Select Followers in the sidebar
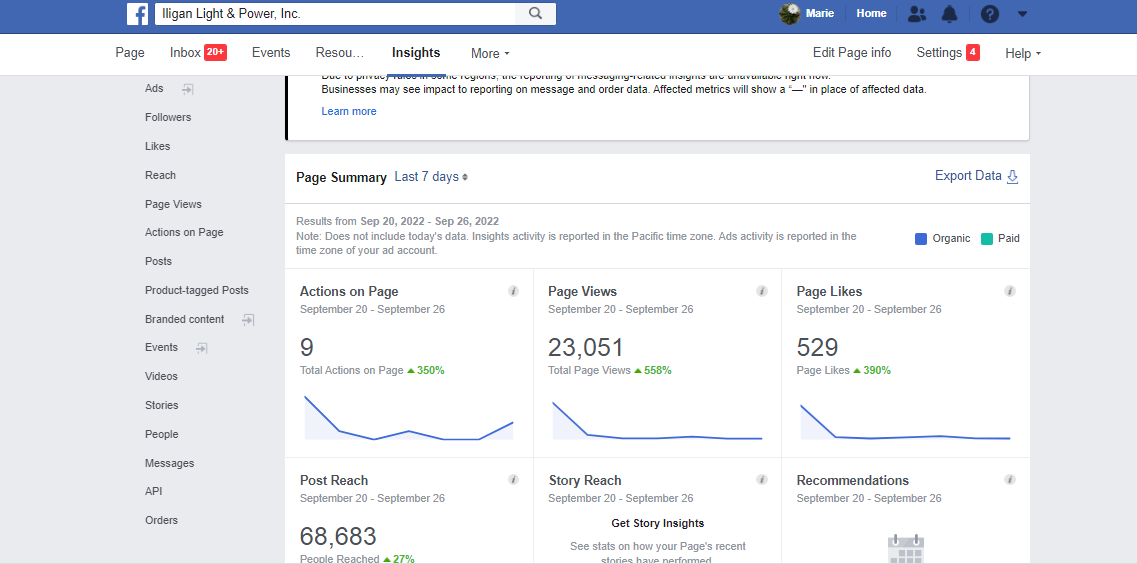Screen dimensions: 1137x564 point(168,117)
